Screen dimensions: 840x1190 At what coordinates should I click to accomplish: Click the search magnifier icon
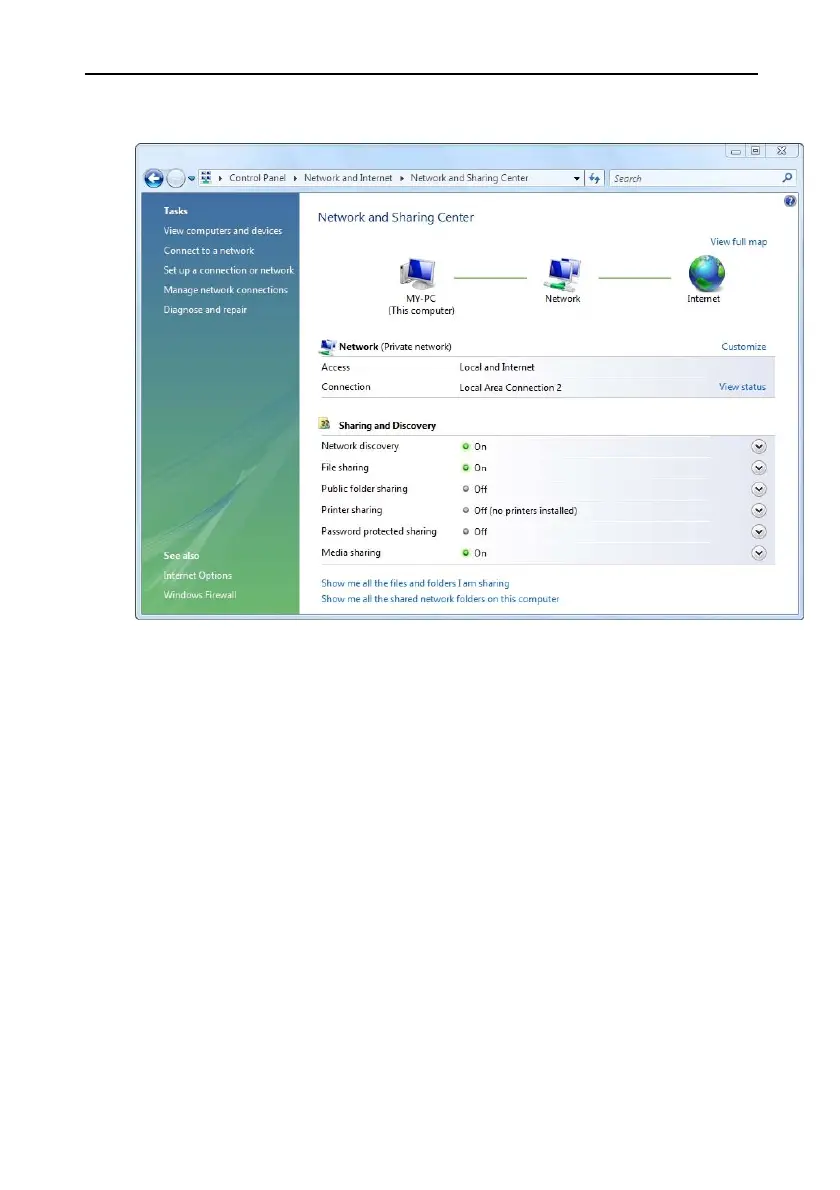tap(787, 178)
